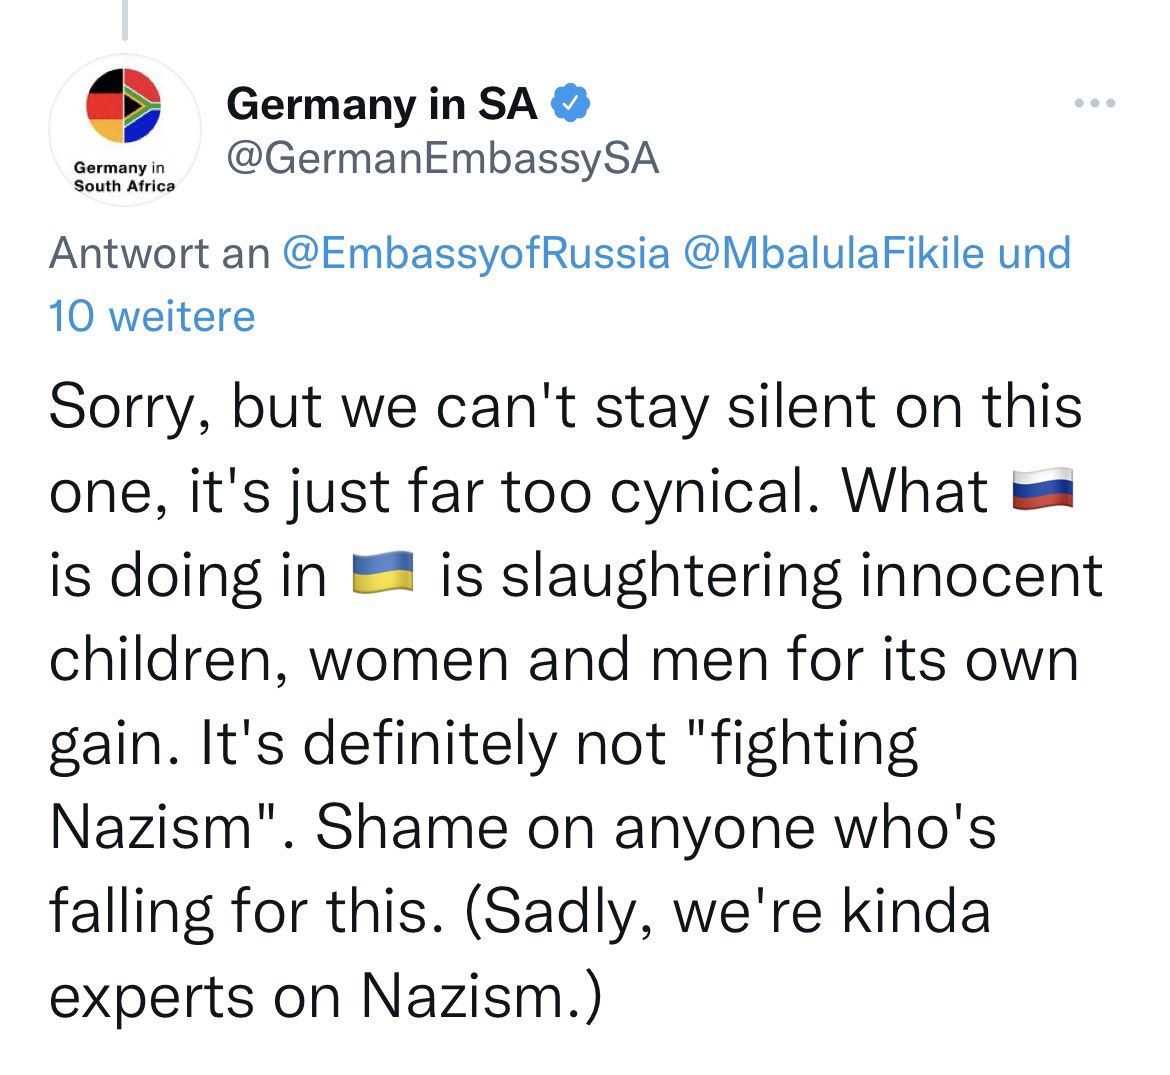Image resolution: width=1170 pixels, height=1075 pixels.
Task: Expand the '10 weitere' recipients list
Action: [x=152, y=316]
